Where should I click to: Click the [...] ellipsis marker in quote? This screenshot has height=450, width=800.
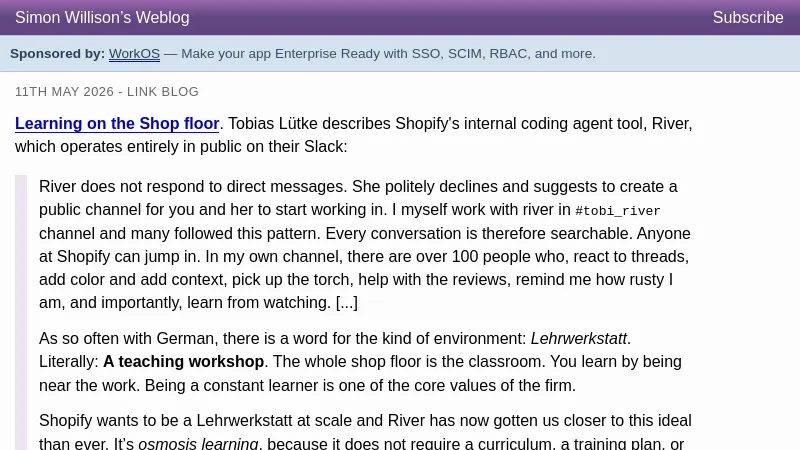[x=346, y=303]
